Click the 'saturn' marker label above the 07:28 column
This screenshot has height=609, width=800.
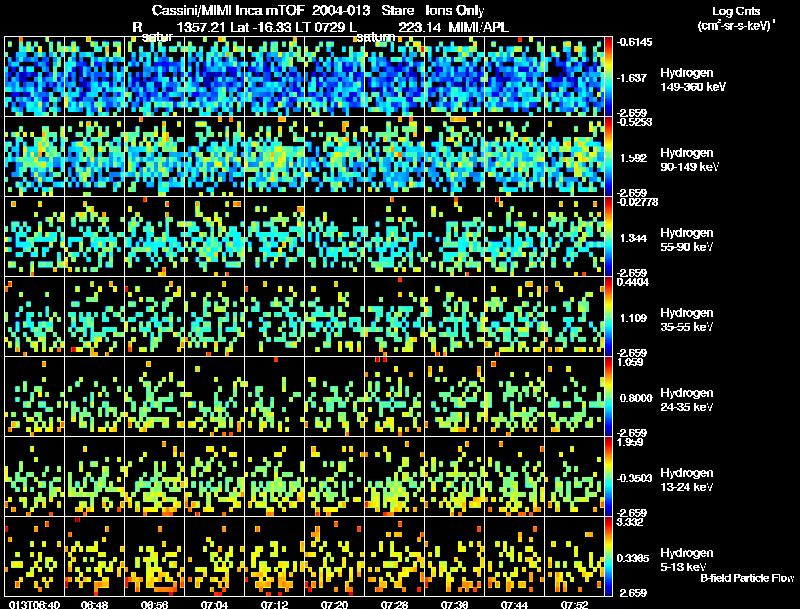(376, 37)
